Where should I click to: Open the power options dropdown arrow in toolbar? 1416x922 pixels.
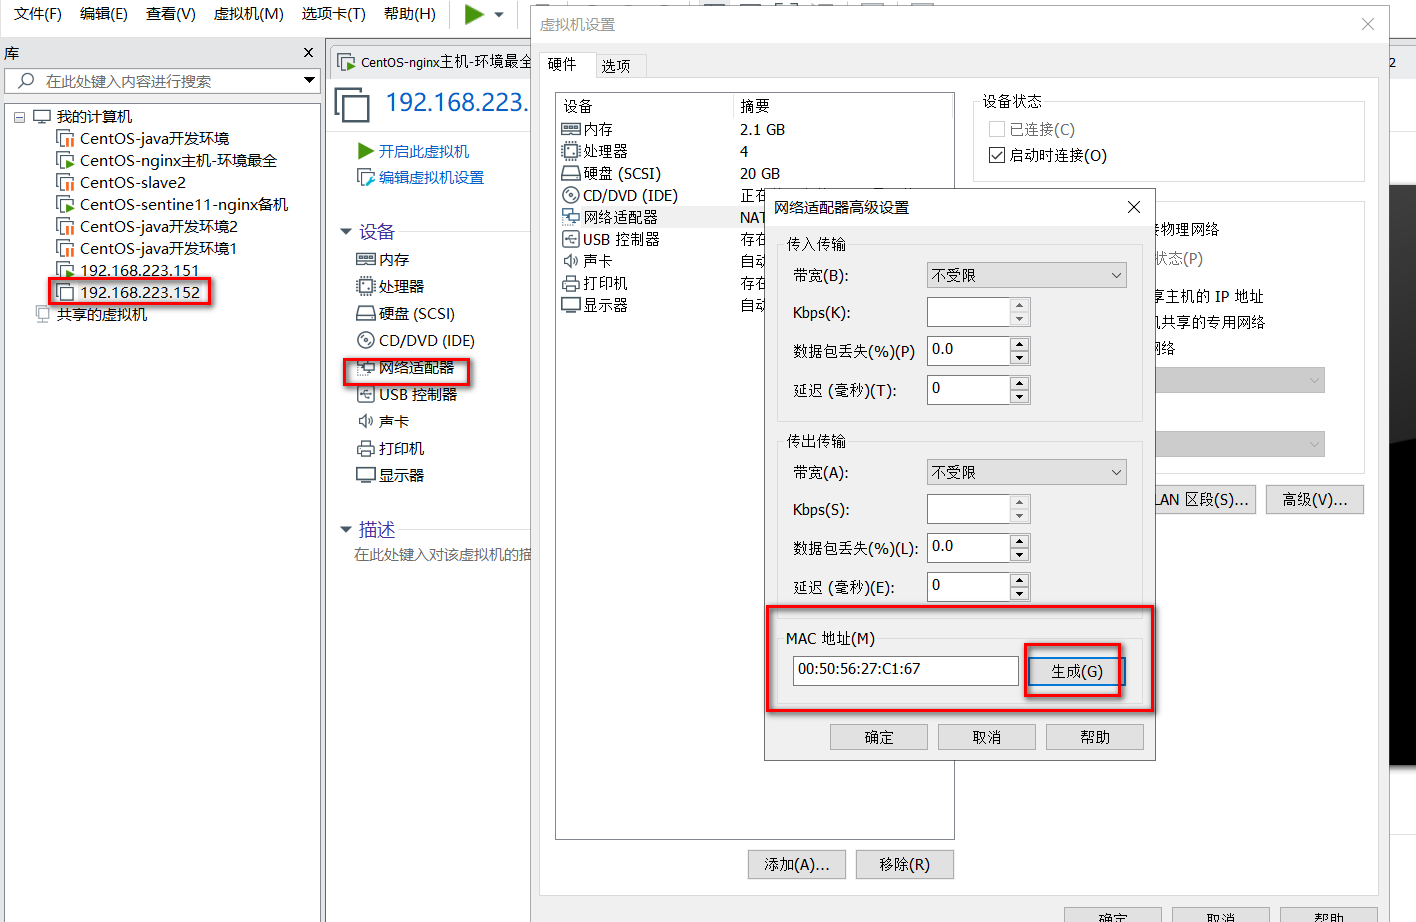(499, 15)
